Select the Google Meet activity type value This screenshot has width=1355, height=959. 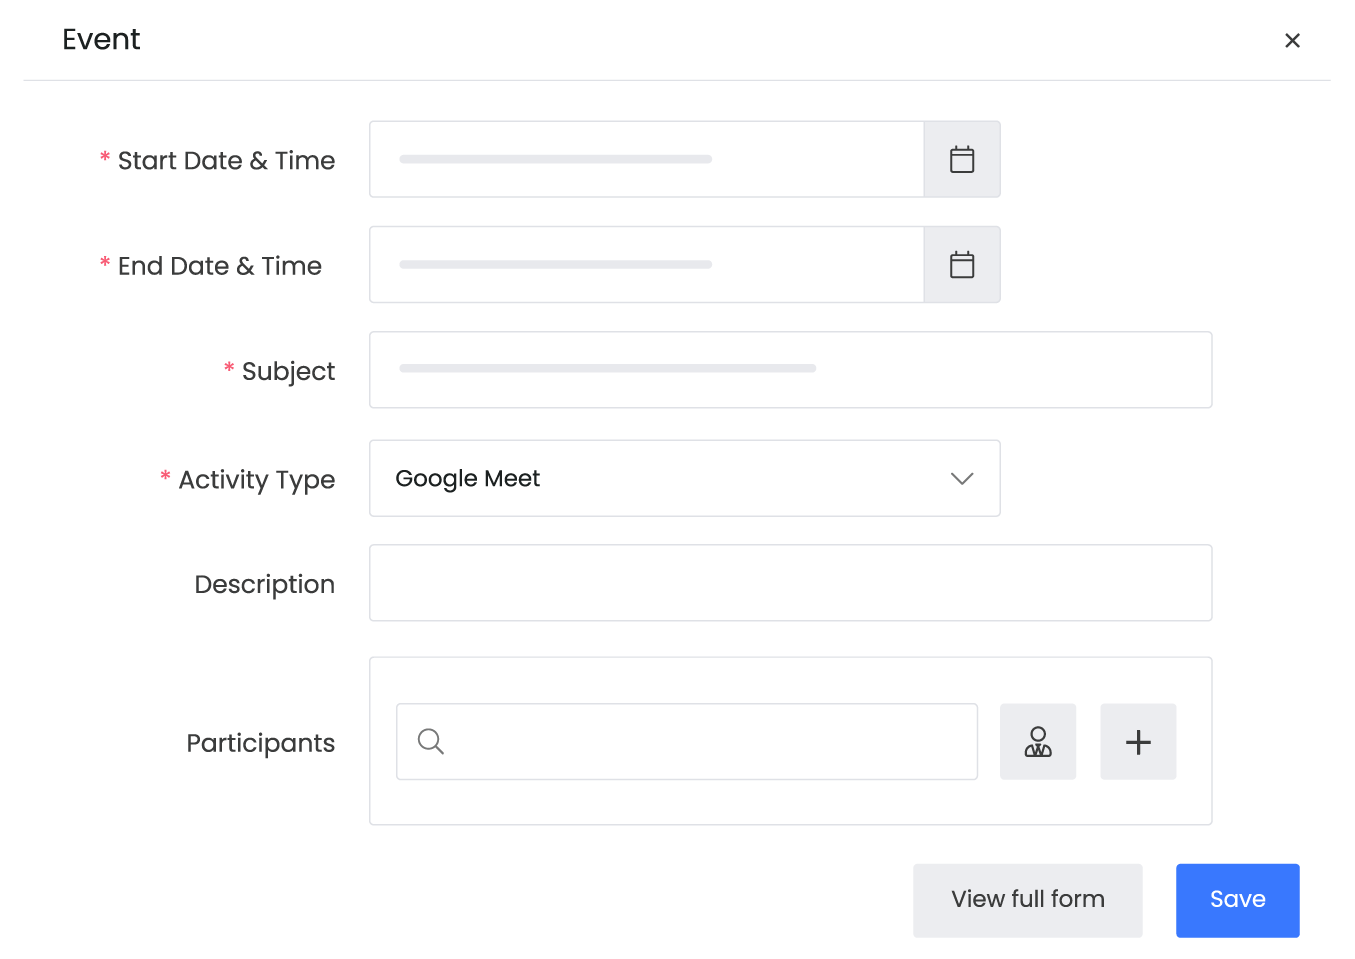tap(468, 479)
